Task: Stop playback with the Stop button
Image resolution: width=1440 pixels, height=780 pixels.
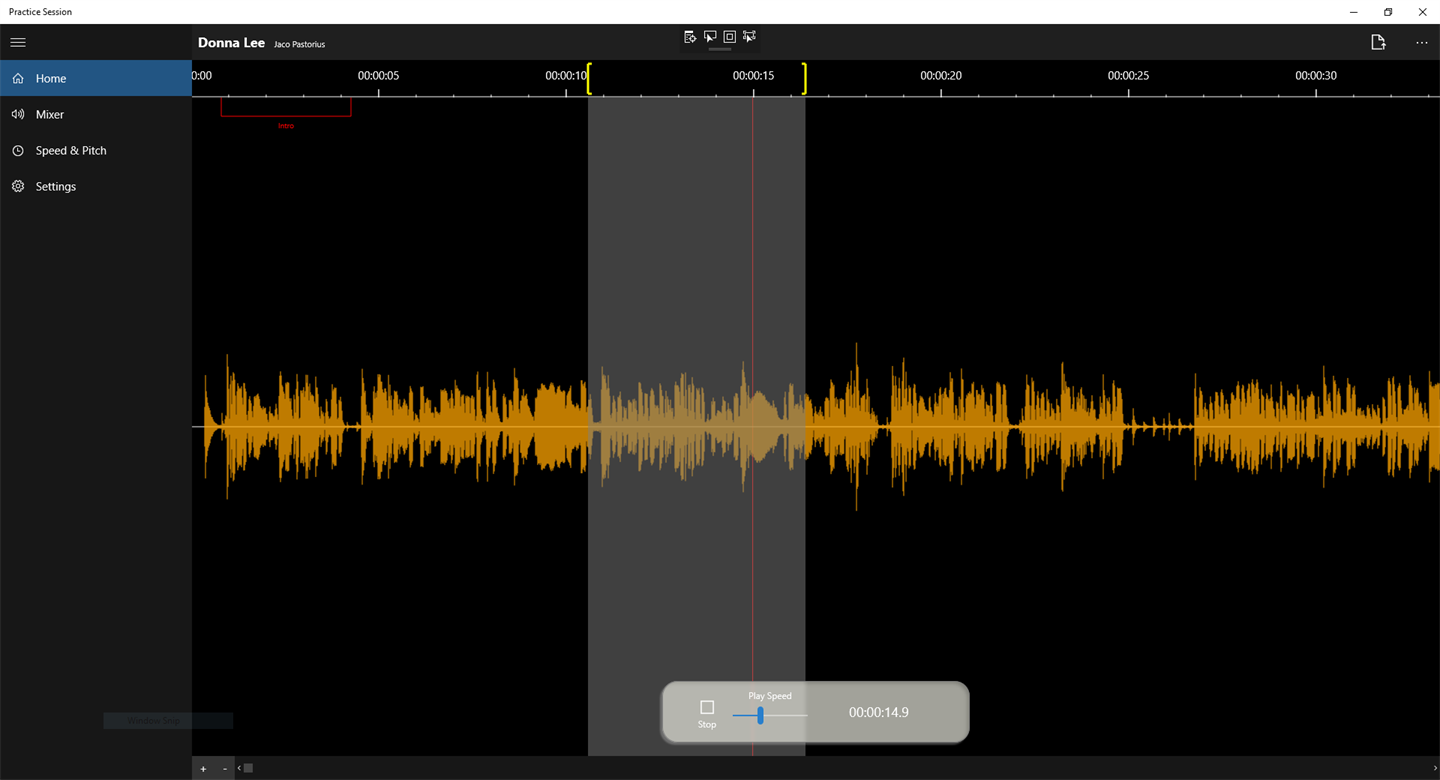Action: click(707, 713)
